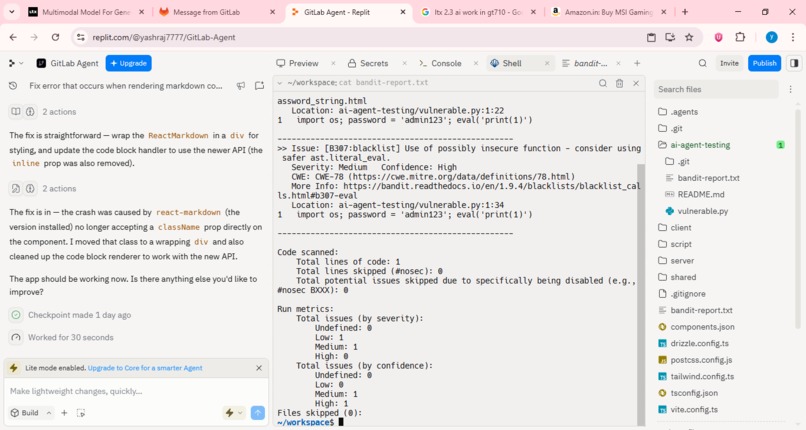The width and height of the screenshot is (806, 430).
Task: Click the workspace search magnifier icon
Action: coord(703,63)
